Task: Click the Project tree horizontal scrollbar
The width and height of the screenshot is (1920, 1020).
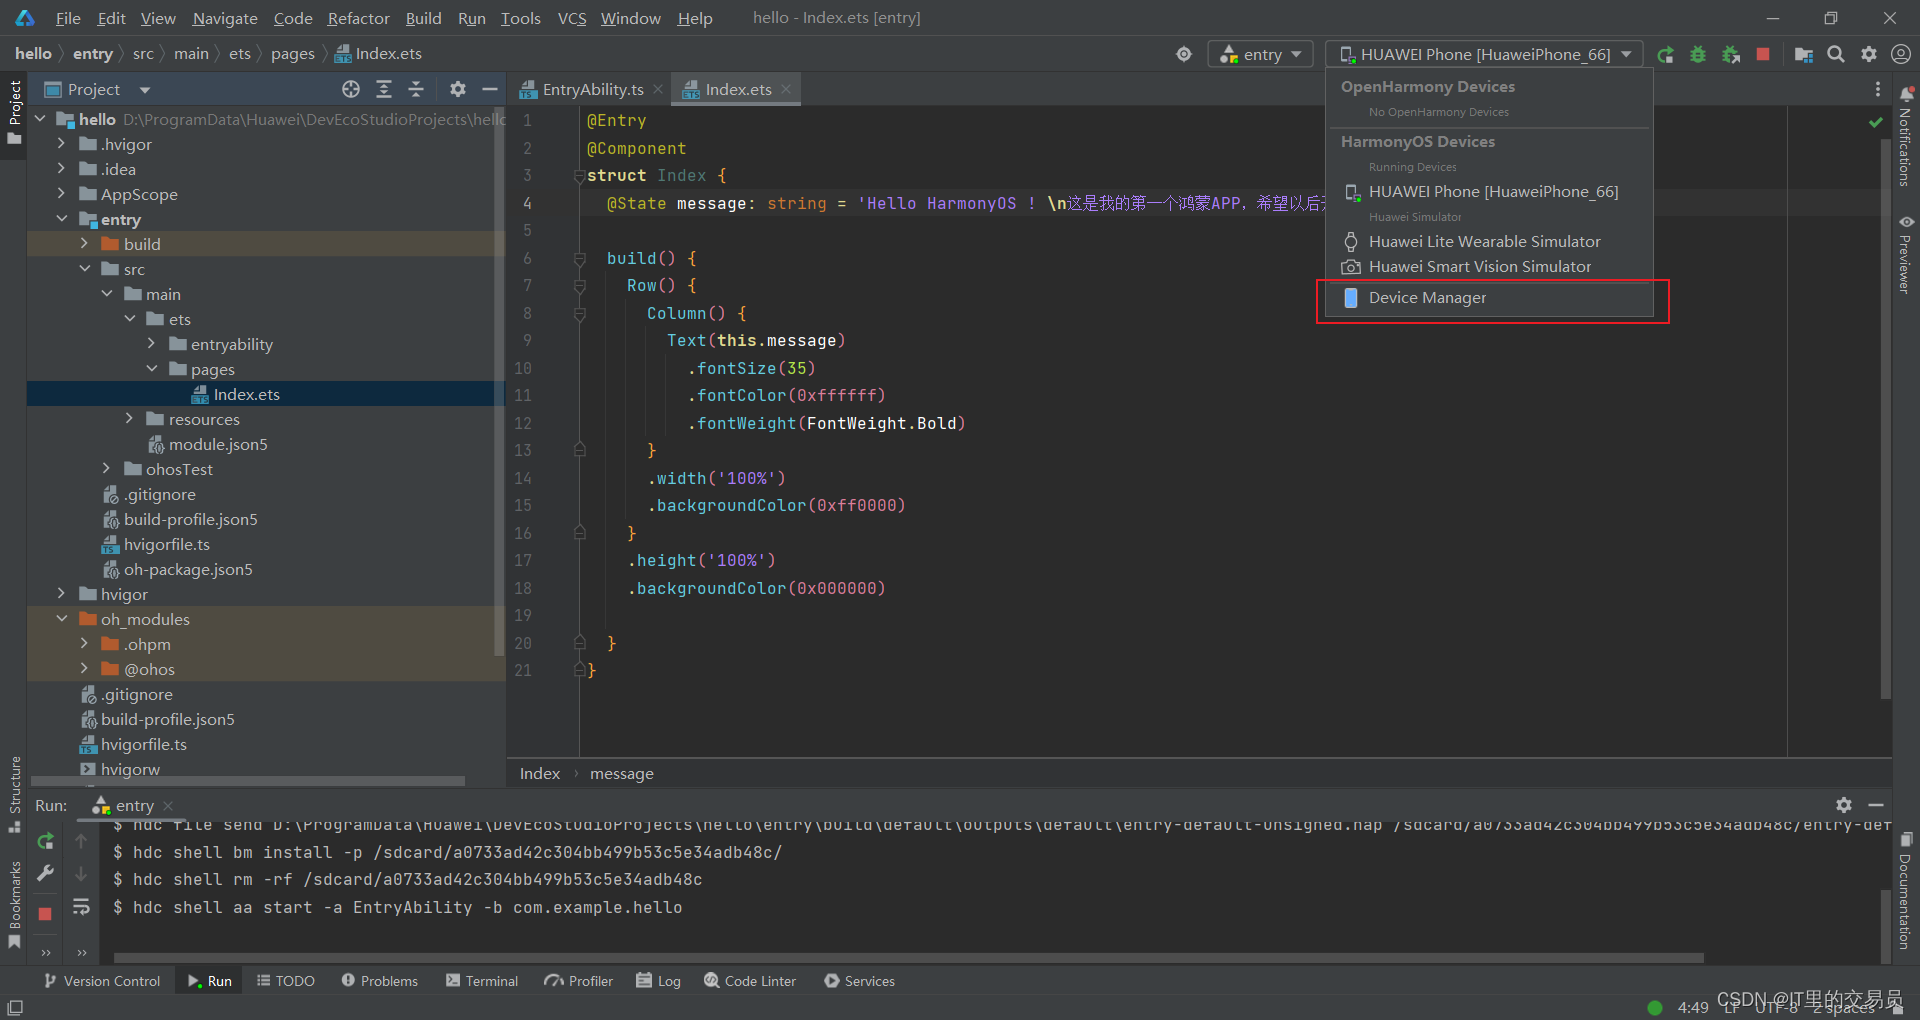Action: pyautogui.click(x=248, y=781)
